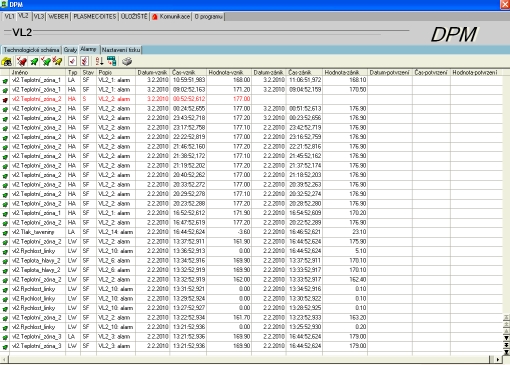The height and width of the screenshot is (365, 510).
Task: Open the Komunikace tab
Action: tap(171, 16)
